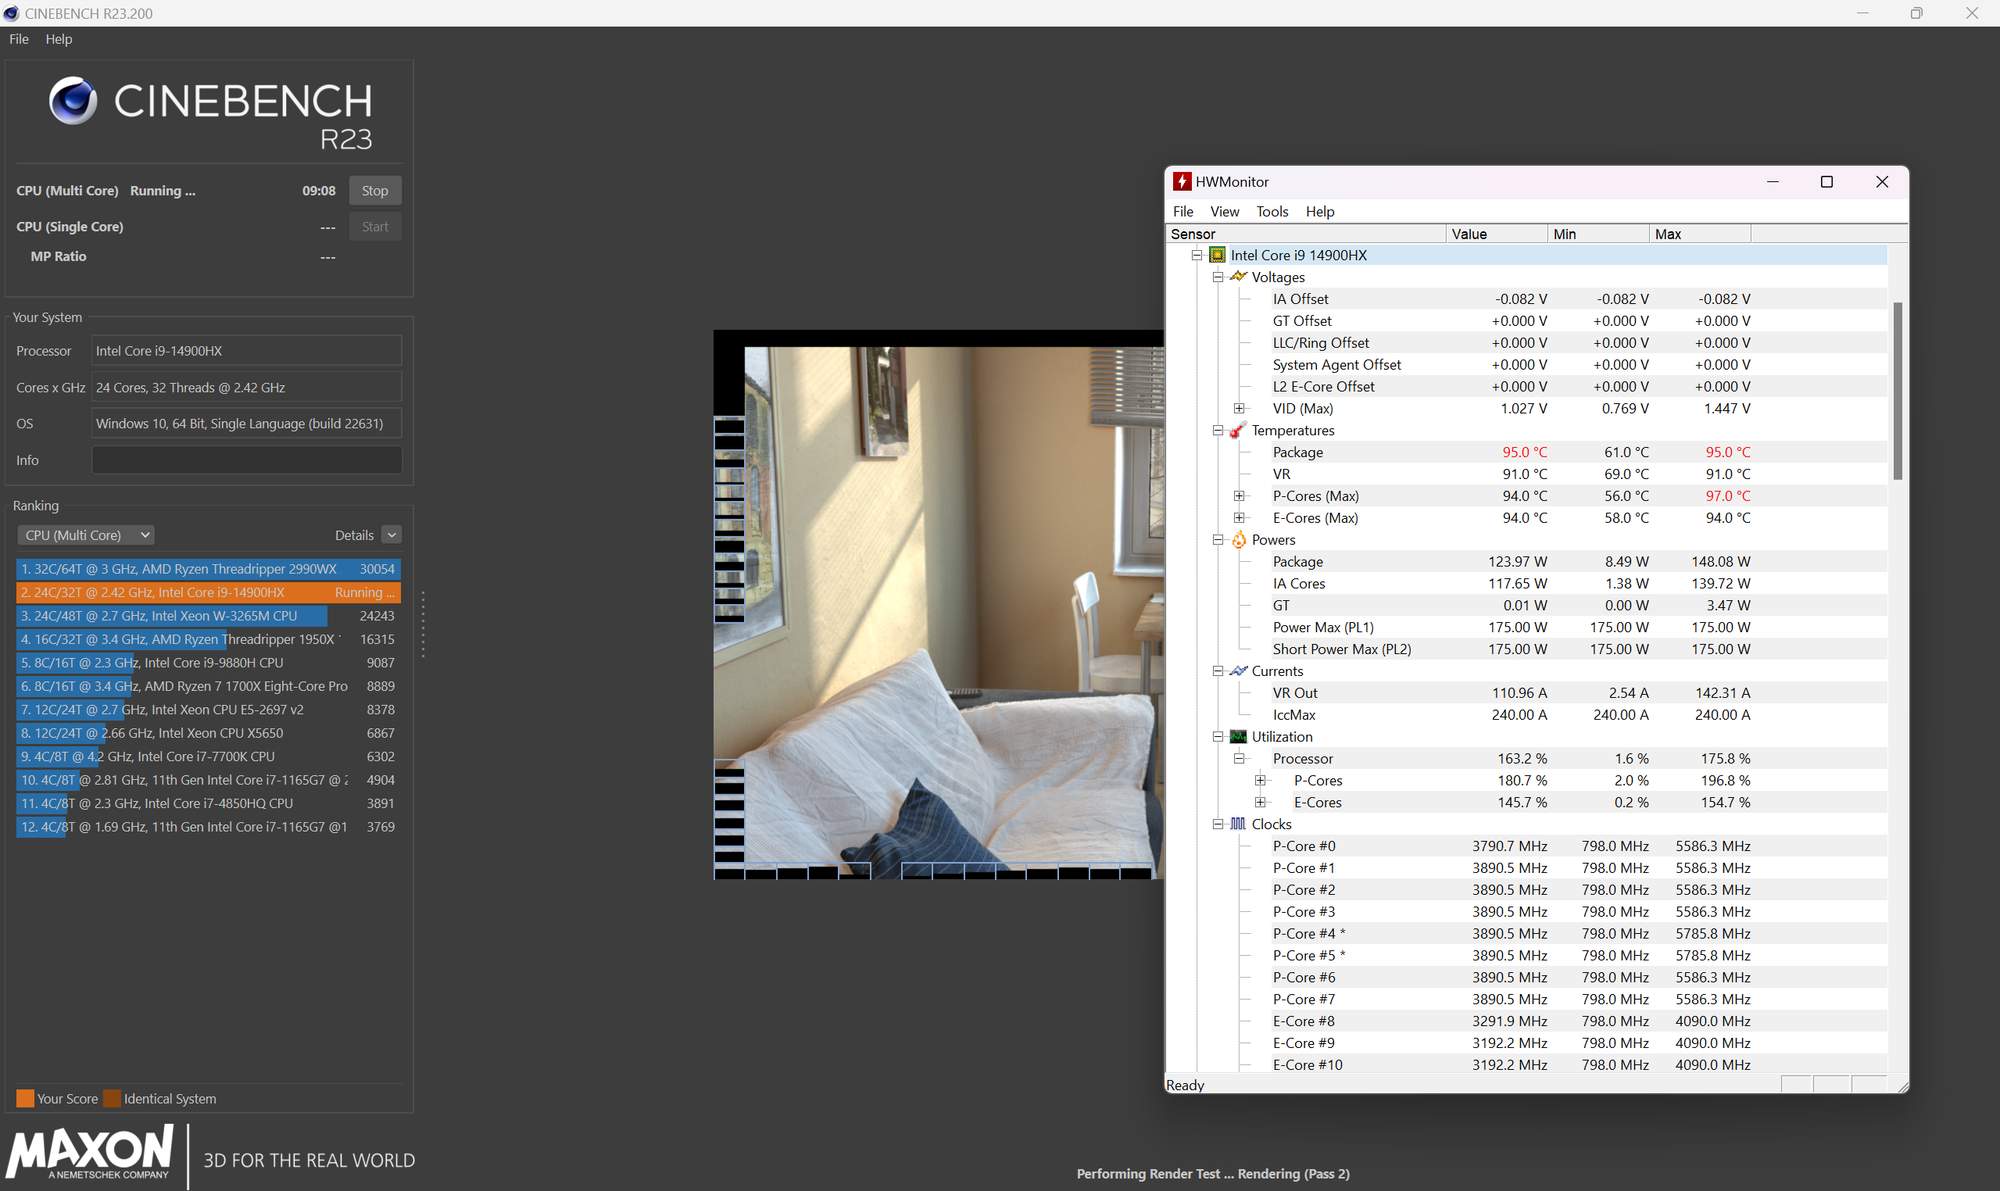This screenshot has width=2000, height=1191.
Task: Select the IccMax current row
Action: coord(1526,715)
